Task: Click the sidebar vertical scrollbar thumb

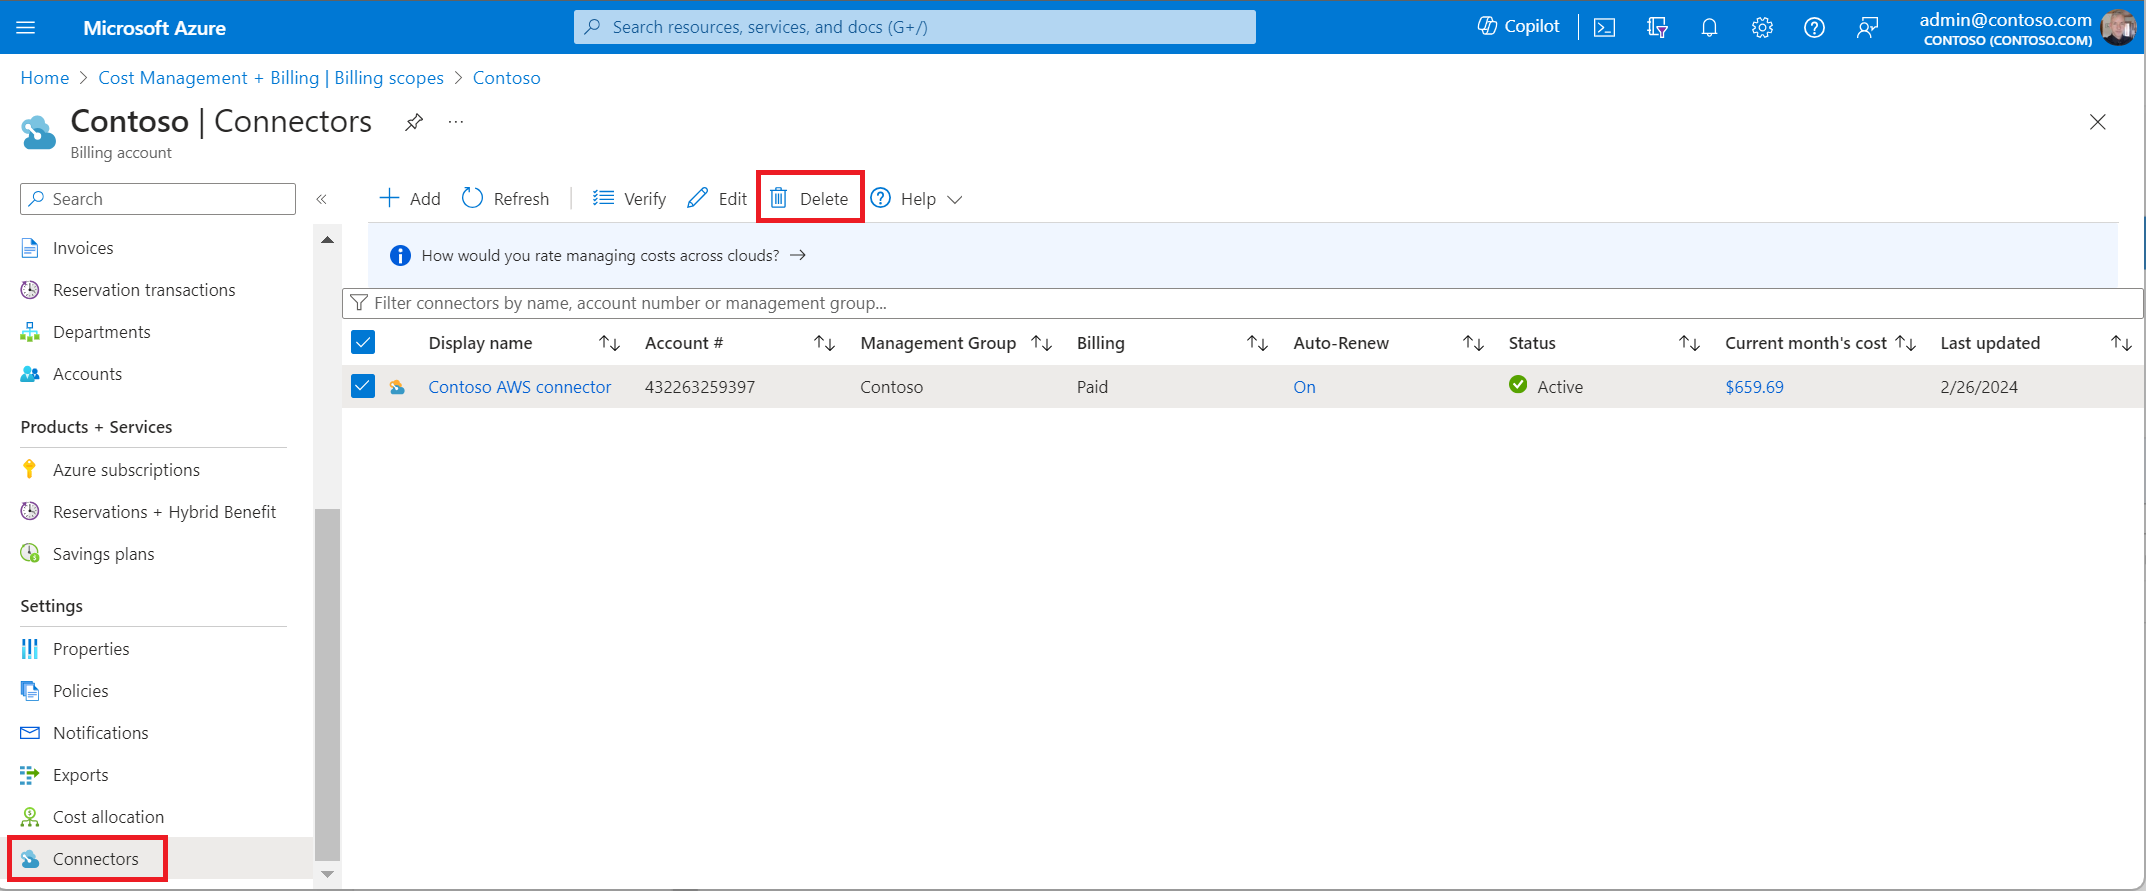Action: coord(327,685)
